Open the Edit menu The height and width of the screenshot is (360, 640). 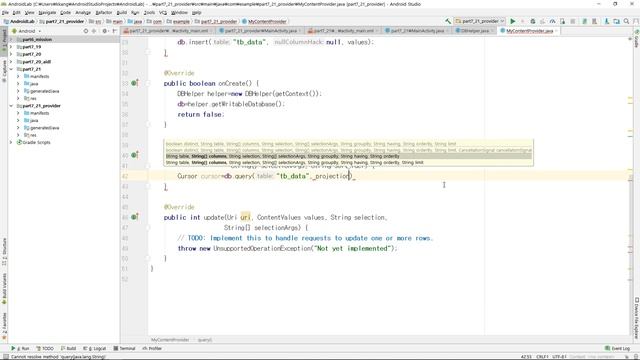point(16,13)
